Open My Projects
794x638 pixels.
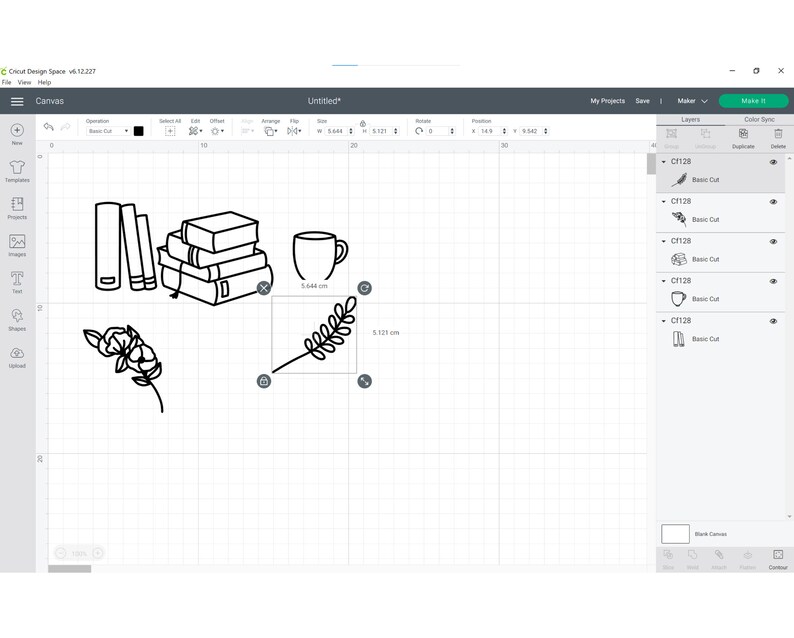[x=608, y=101]
